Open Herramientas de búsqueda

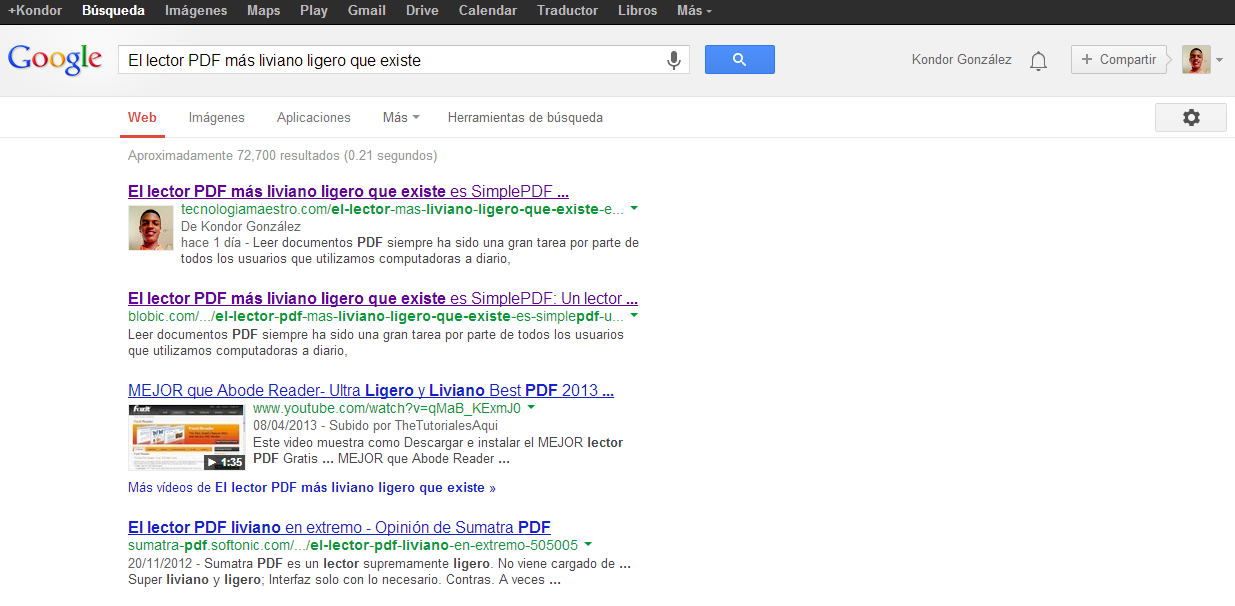coord(525,118)
